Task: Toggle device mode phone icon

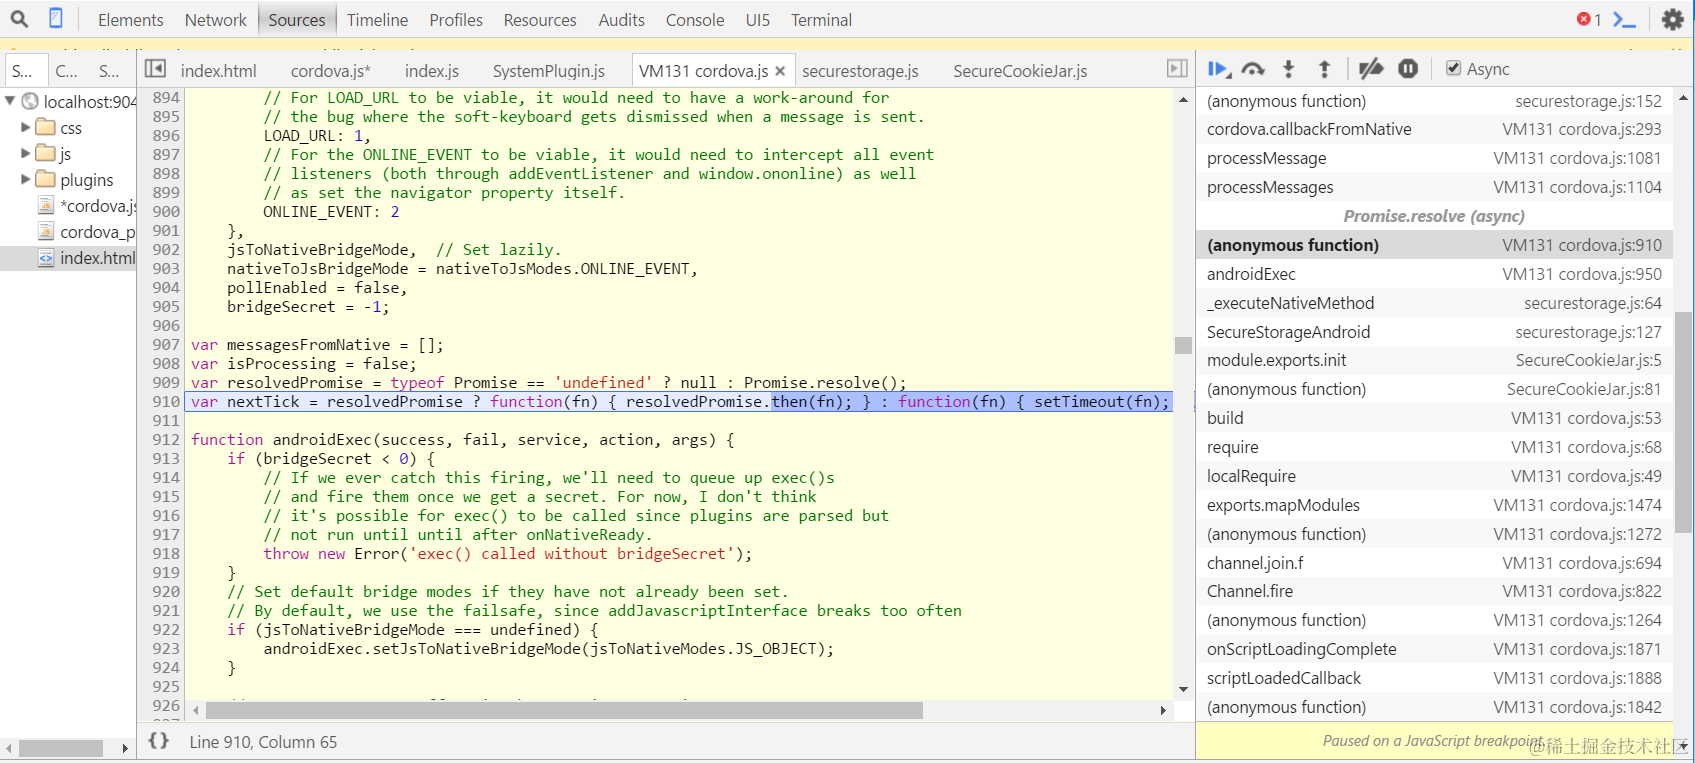Action: pyautogui.click(x=56, y=19)
